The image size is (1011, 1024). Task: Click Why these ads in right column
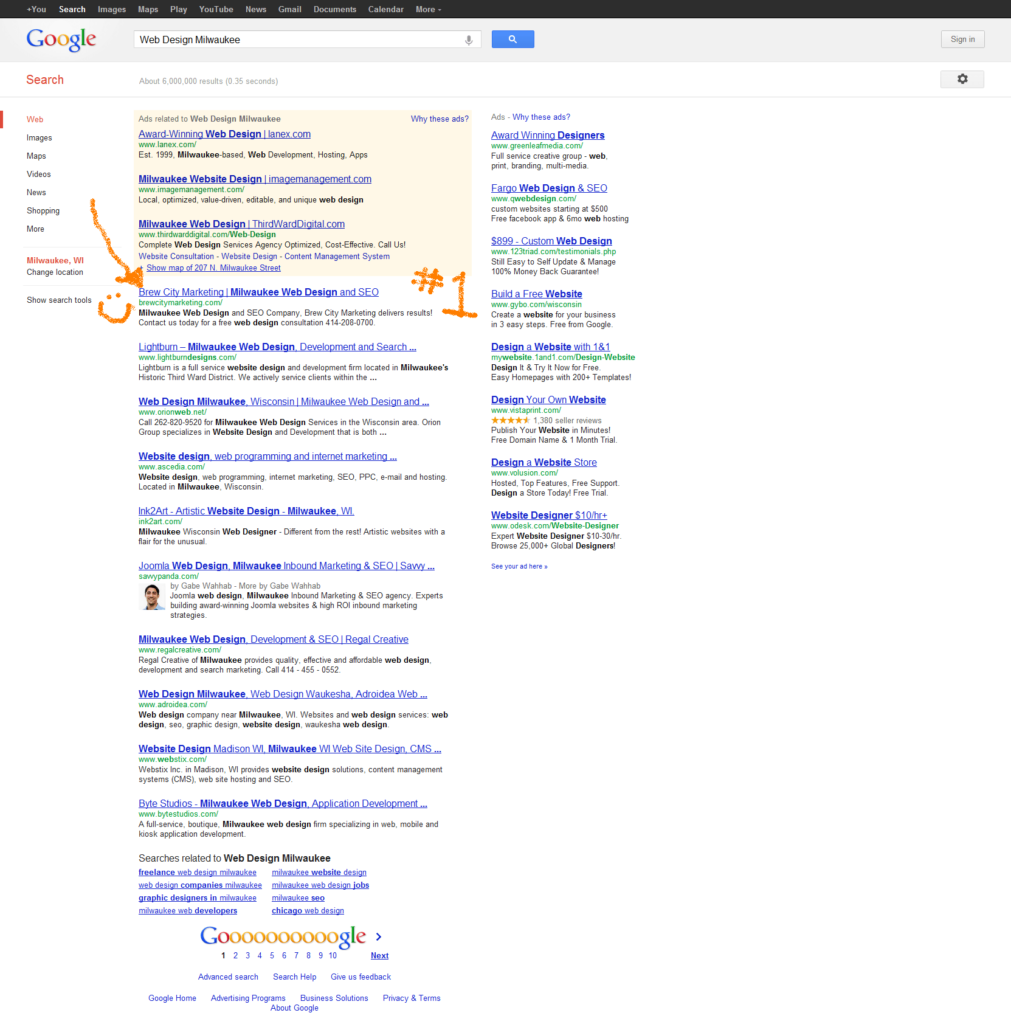coord(541,117)
